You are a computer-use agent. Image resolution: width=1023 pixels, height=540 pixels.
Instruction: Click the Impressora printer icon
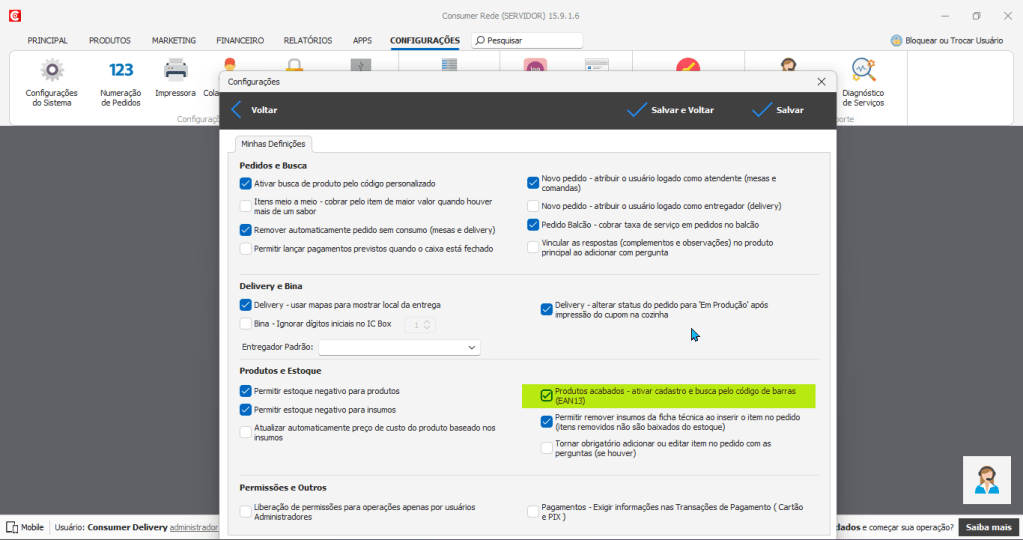(176, 70)
